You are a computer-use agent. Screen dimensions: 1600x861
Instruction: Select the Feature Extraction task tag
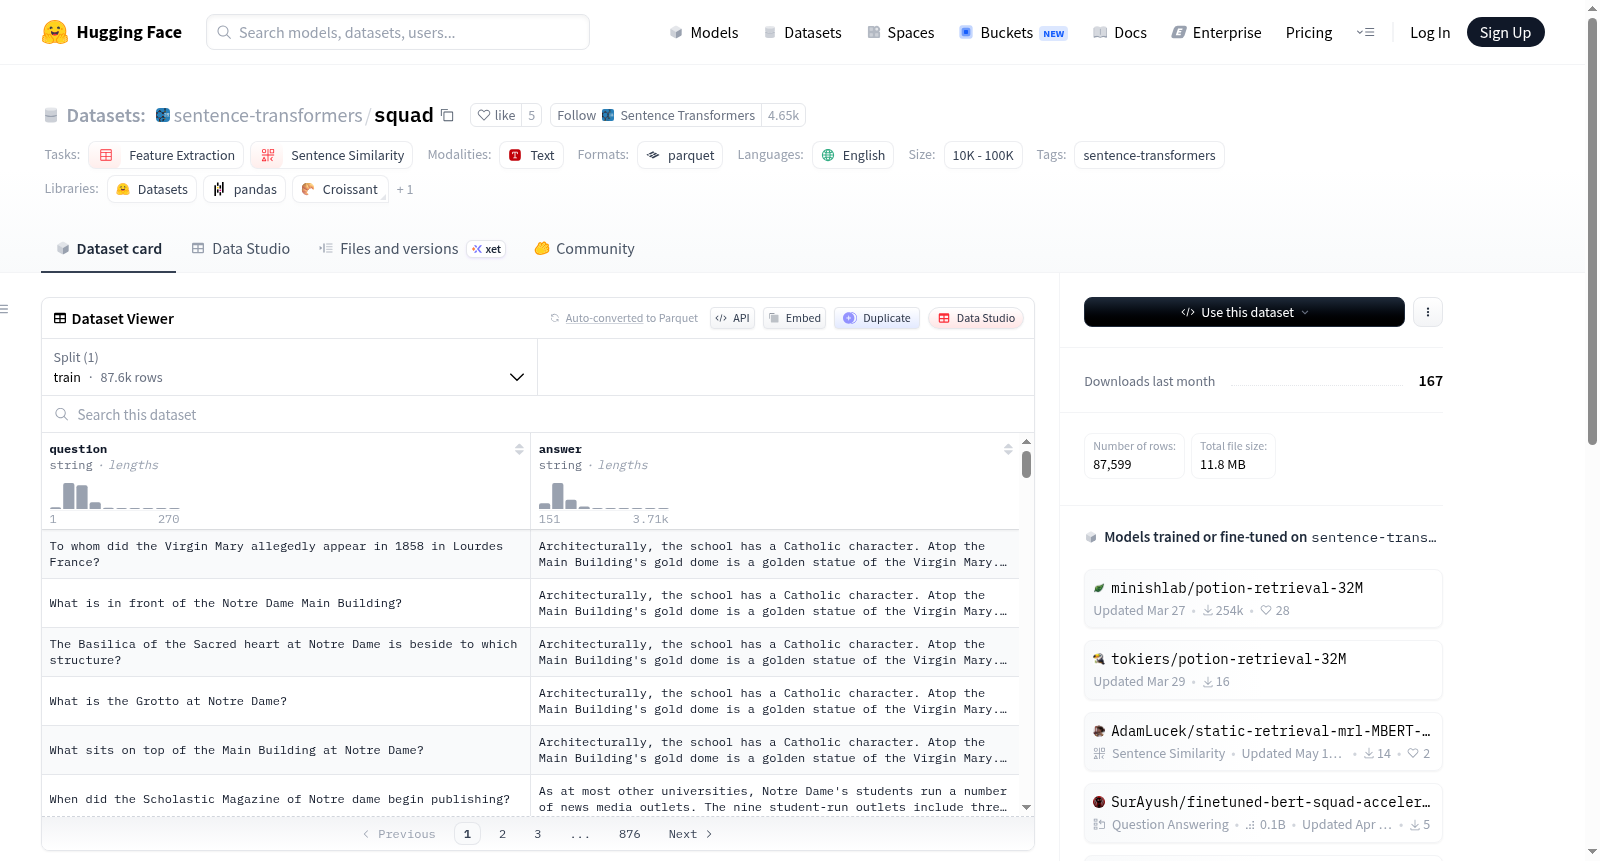[x=166, y=155]
